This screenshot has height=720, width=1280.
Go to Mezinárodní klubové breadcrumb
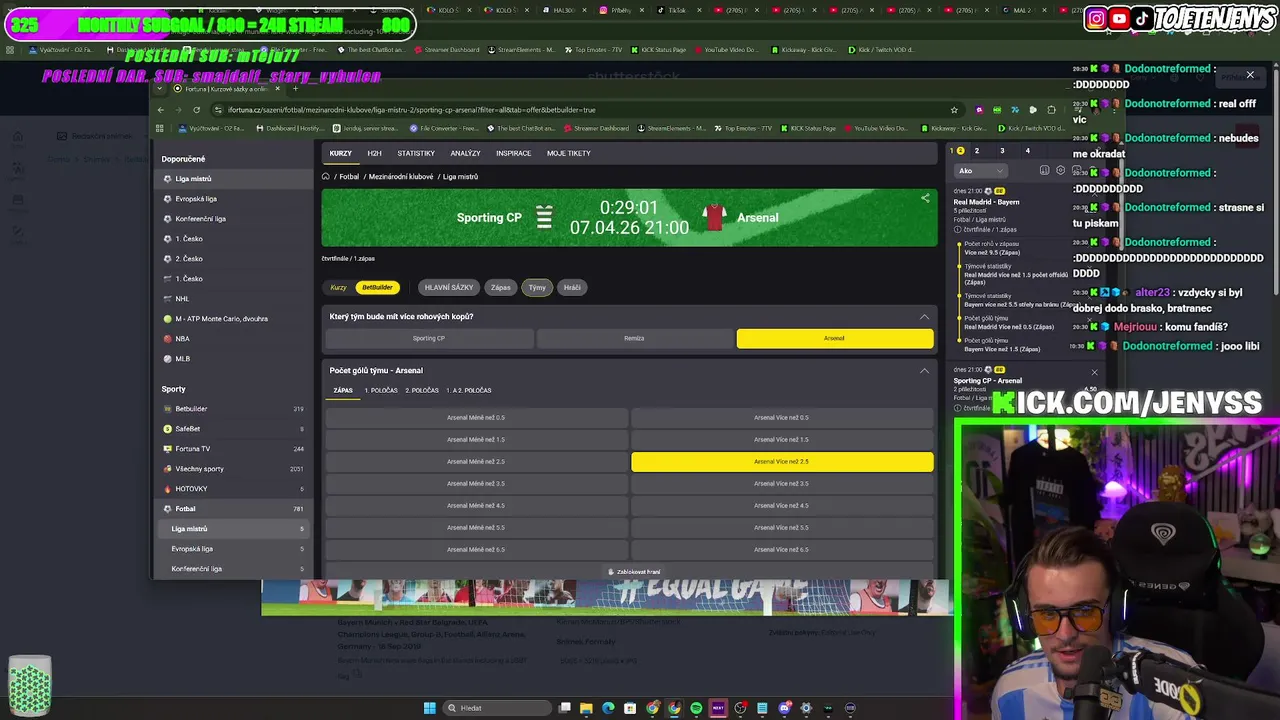click(x=401, y=177)
